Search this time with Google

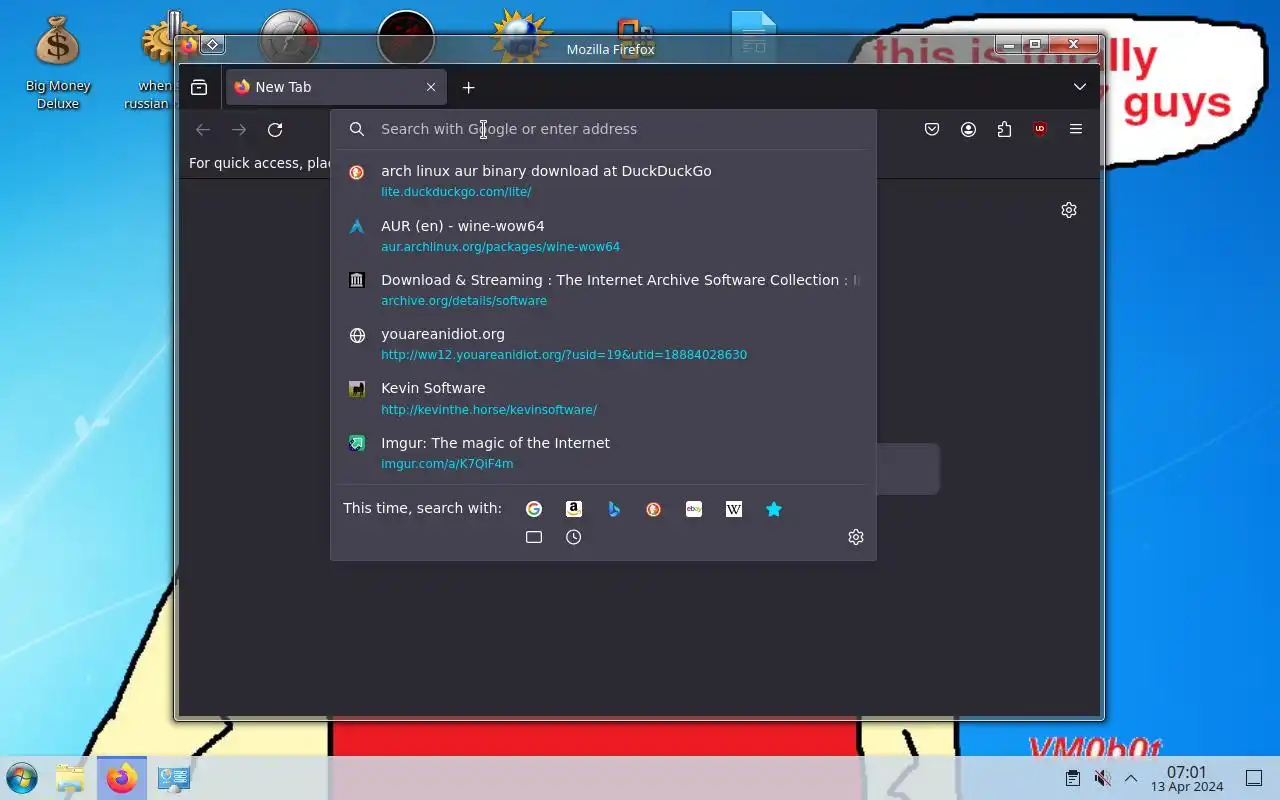click(534, 509)
